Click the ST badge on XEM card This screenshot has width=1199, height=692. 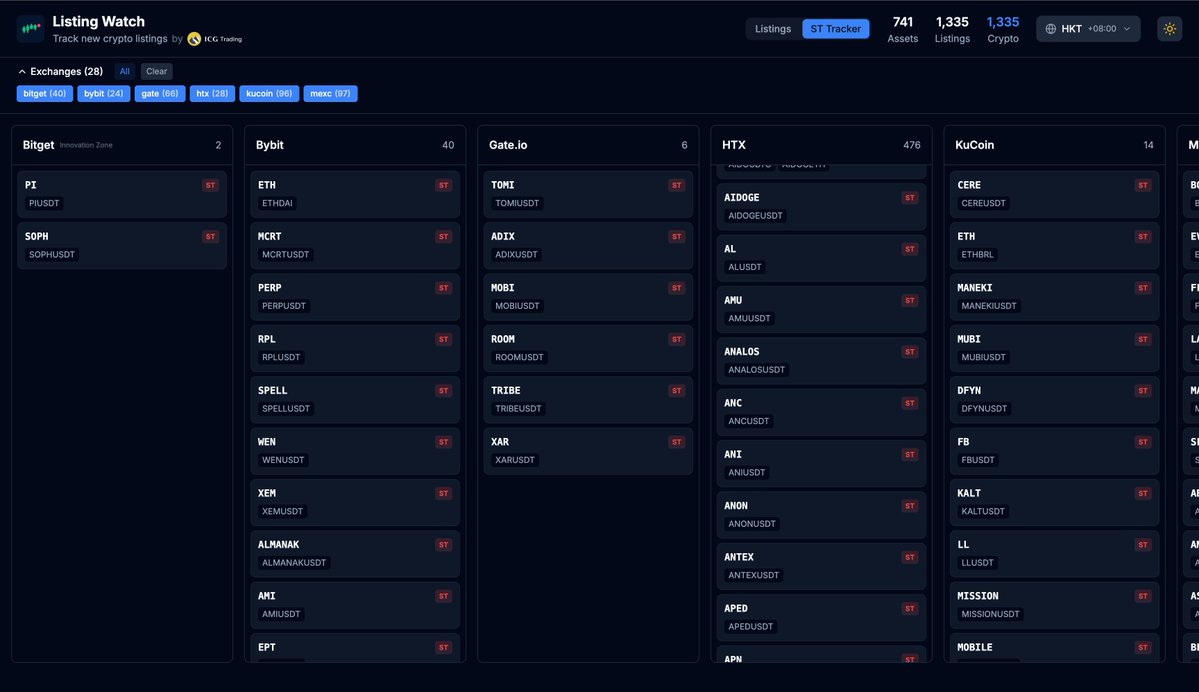[444, 493]
